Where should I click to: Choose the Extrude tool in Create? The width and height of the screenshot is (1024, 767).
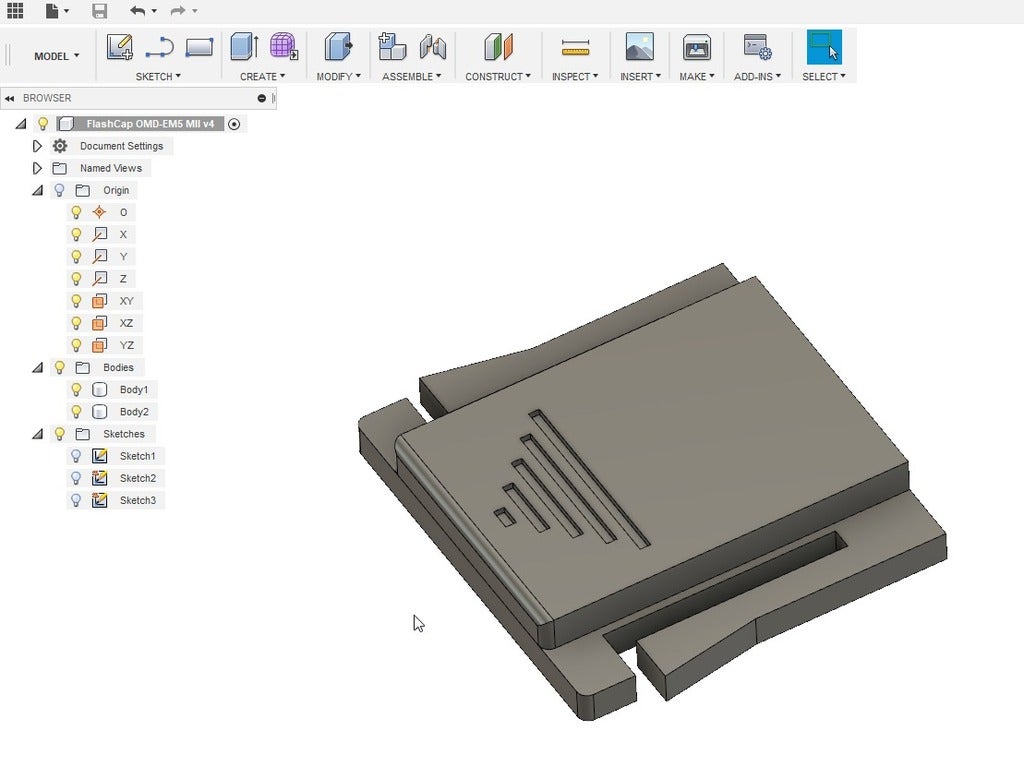click(245, 47)
